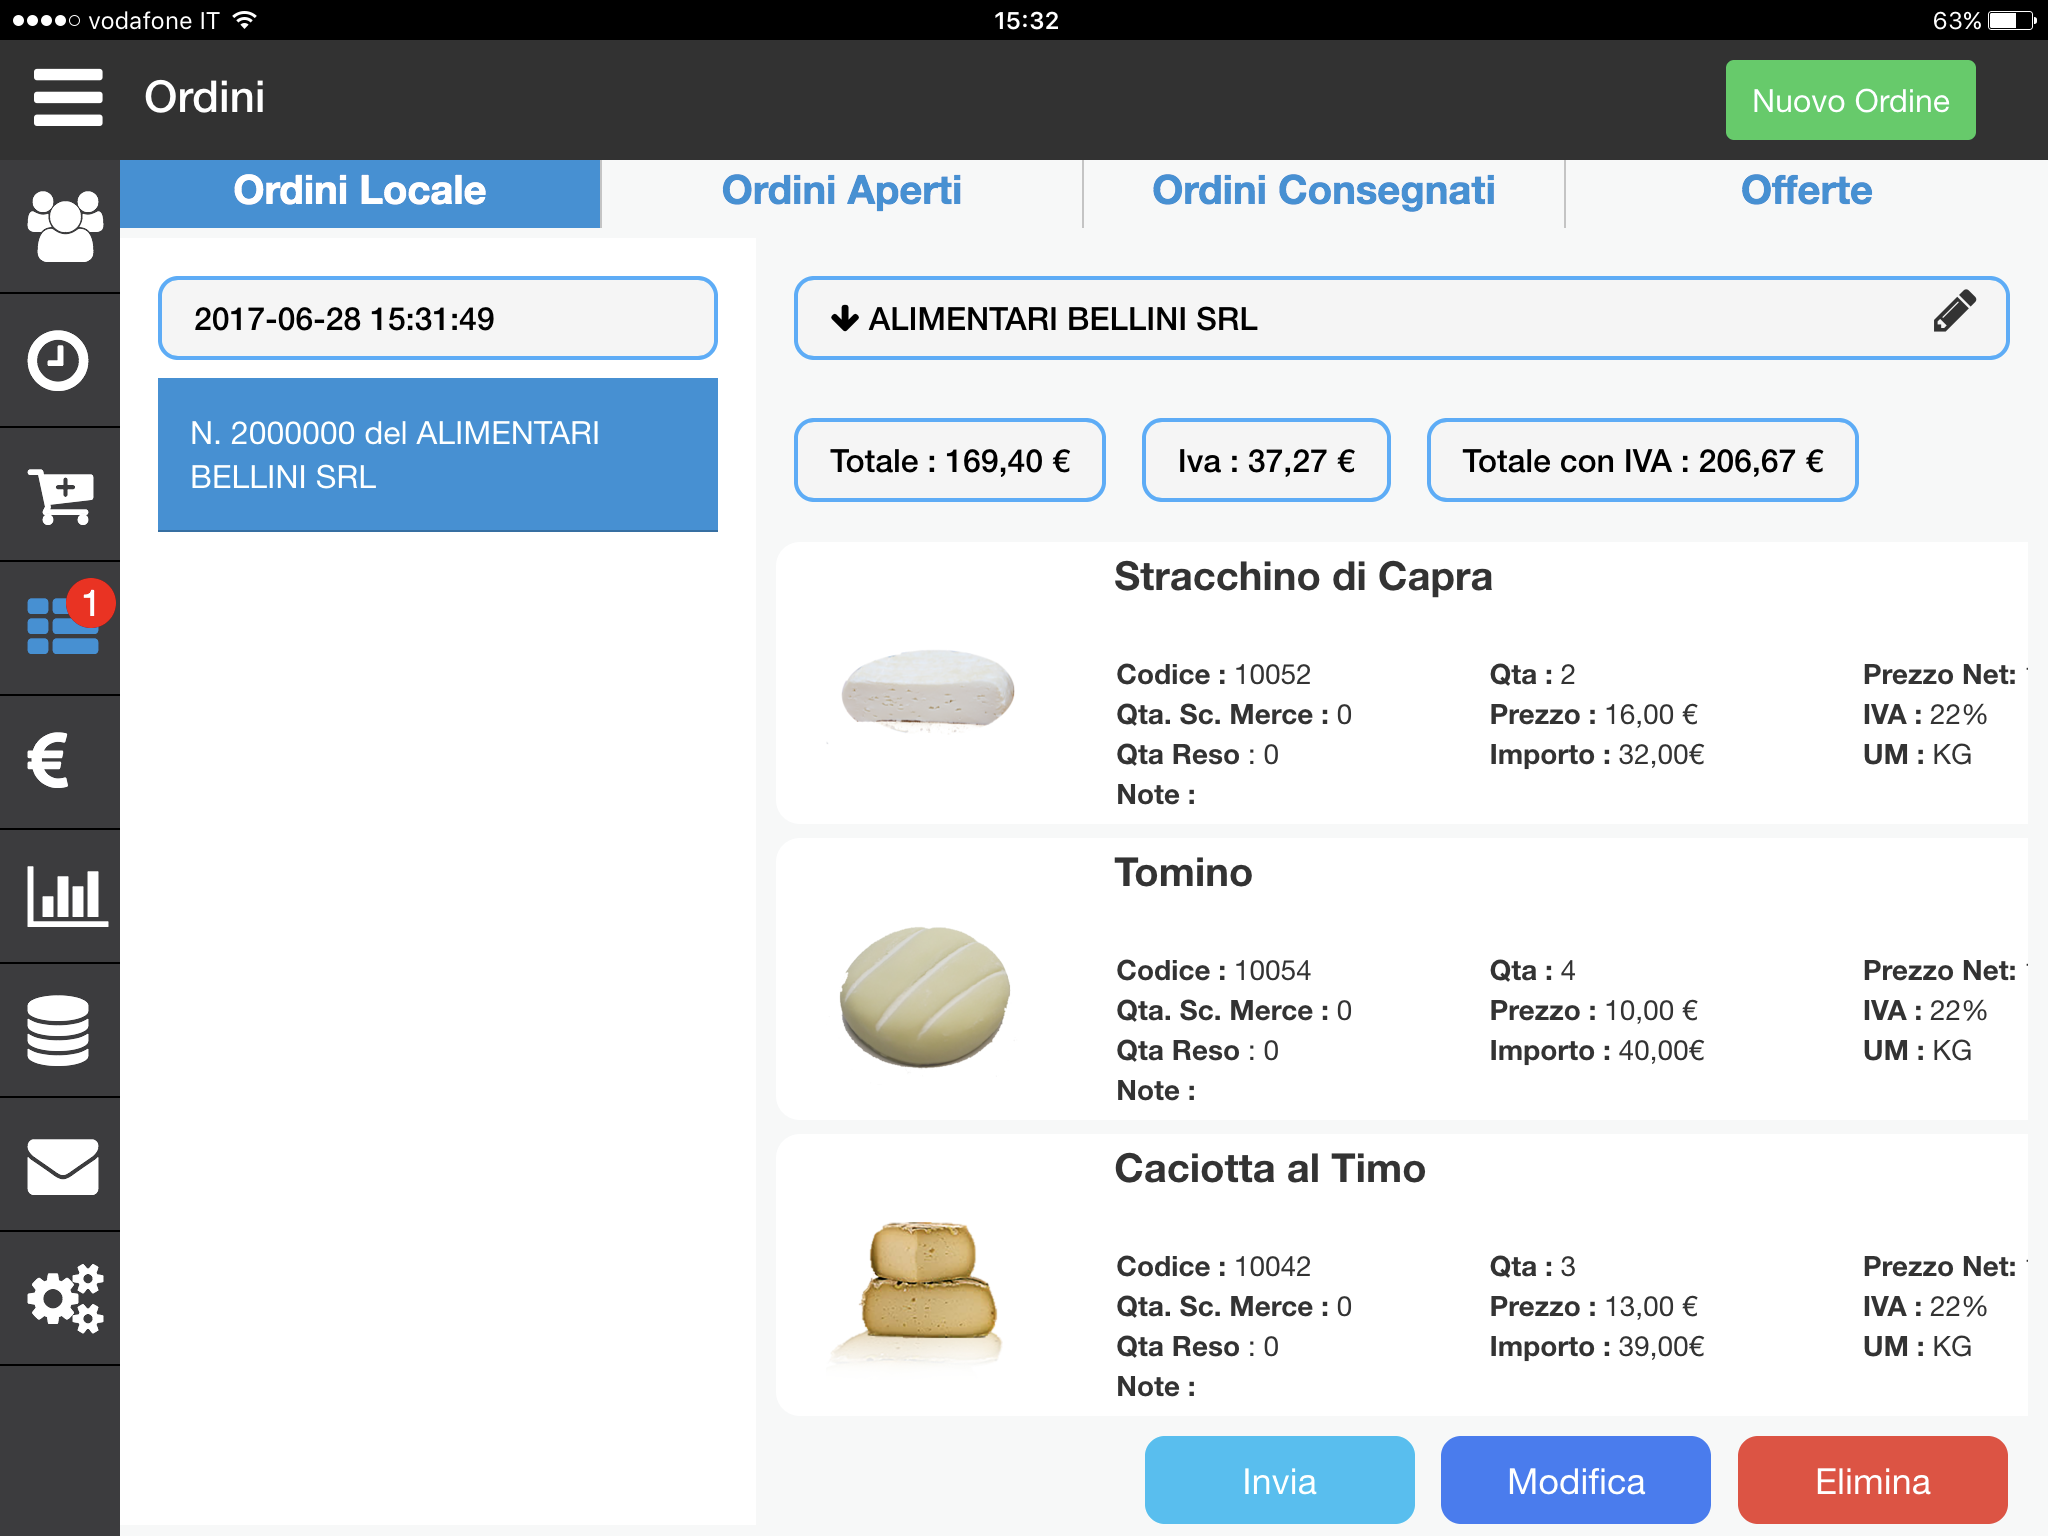Open the customers group icon in sidebar
Image resolution: width=2048 pixels, height=1536 pixels.
click(x=64, y=226)
